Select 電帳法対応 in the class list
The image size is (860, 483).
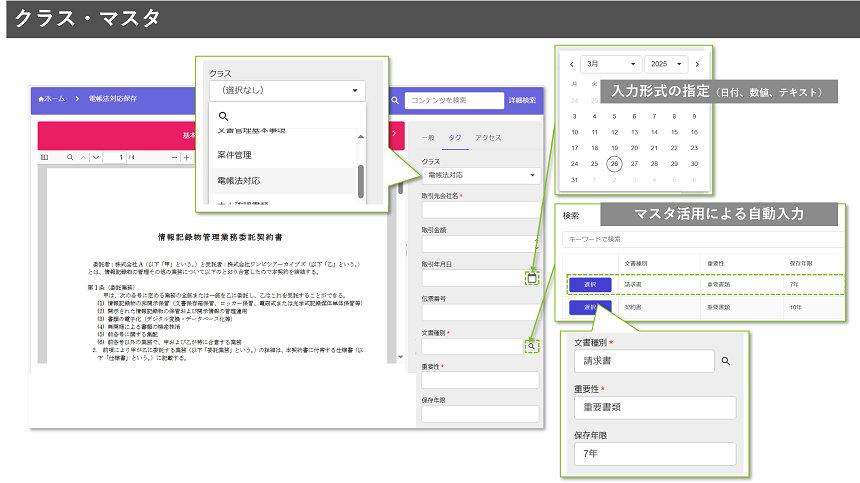pos(283,181)
